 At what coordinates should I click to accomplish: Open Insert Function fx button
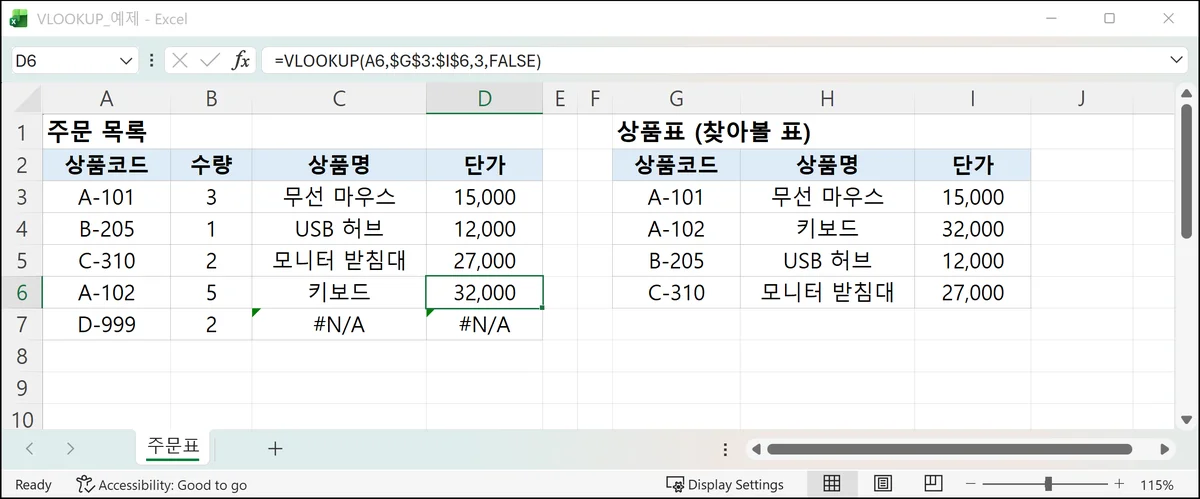(241, 61)
